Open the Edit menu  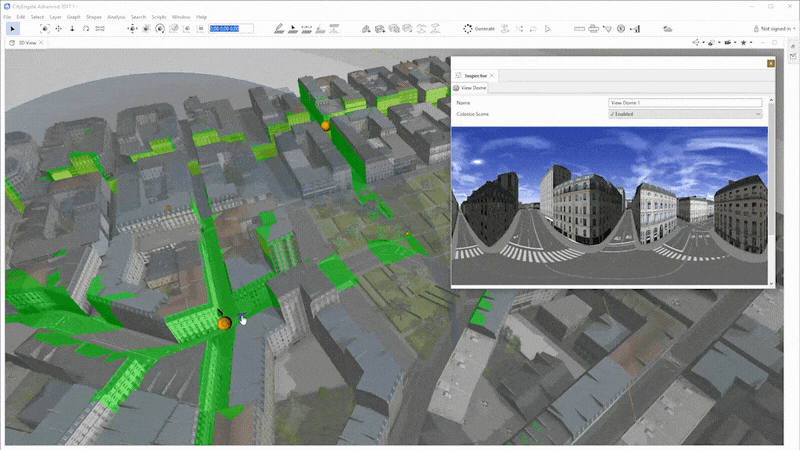tap(20, 17)
